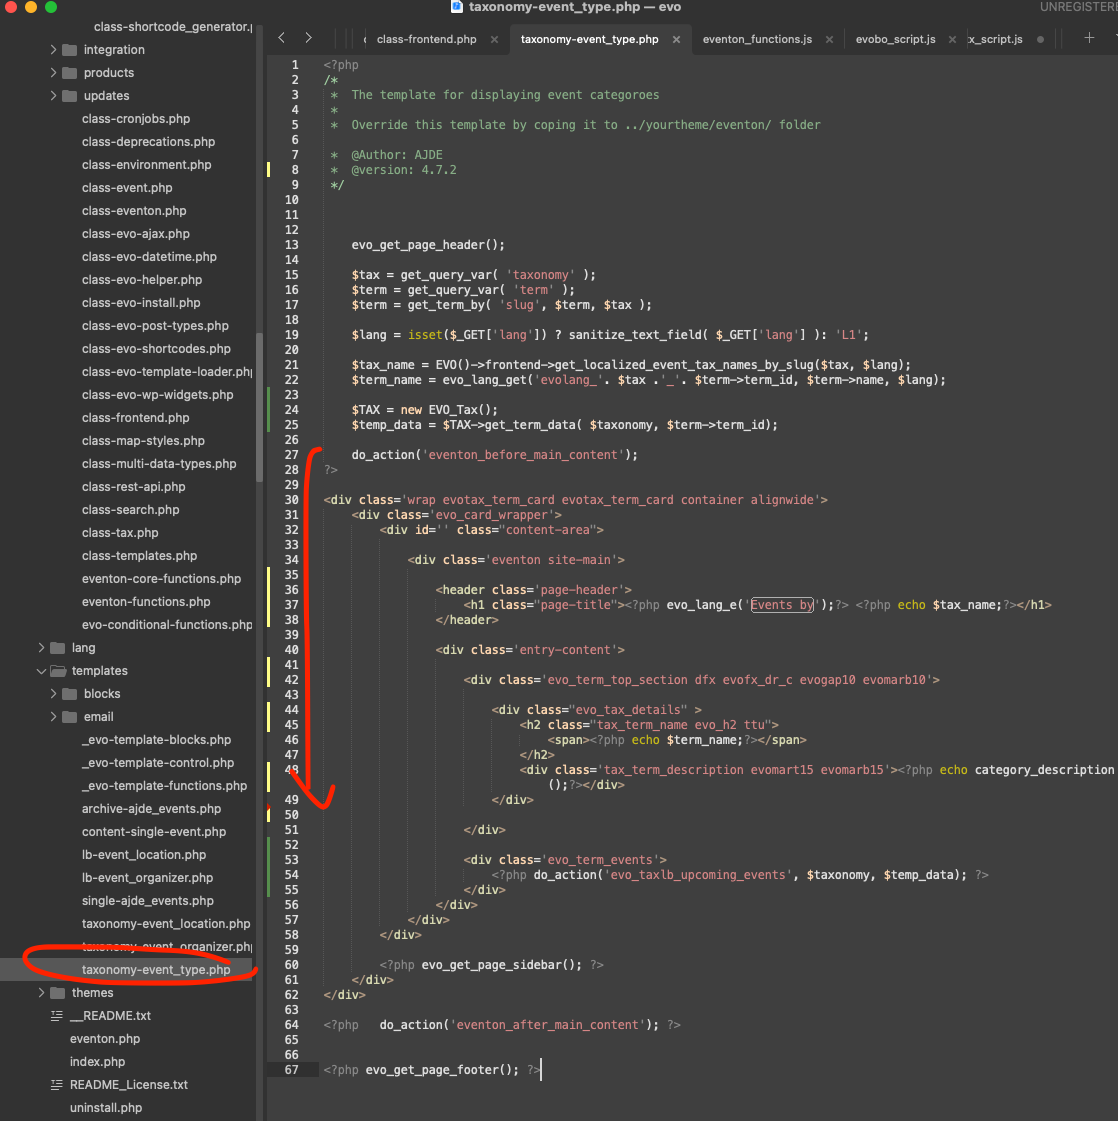Click line number 67 in gutter

coord(292,1070)
